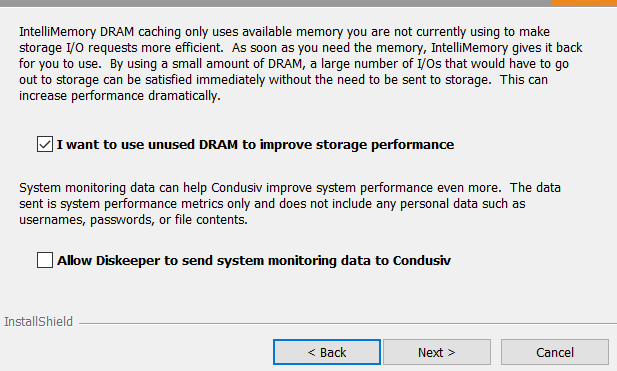
Task: Click the checkmark inside the DRAM checkbox
Action: tap(45, 144)
